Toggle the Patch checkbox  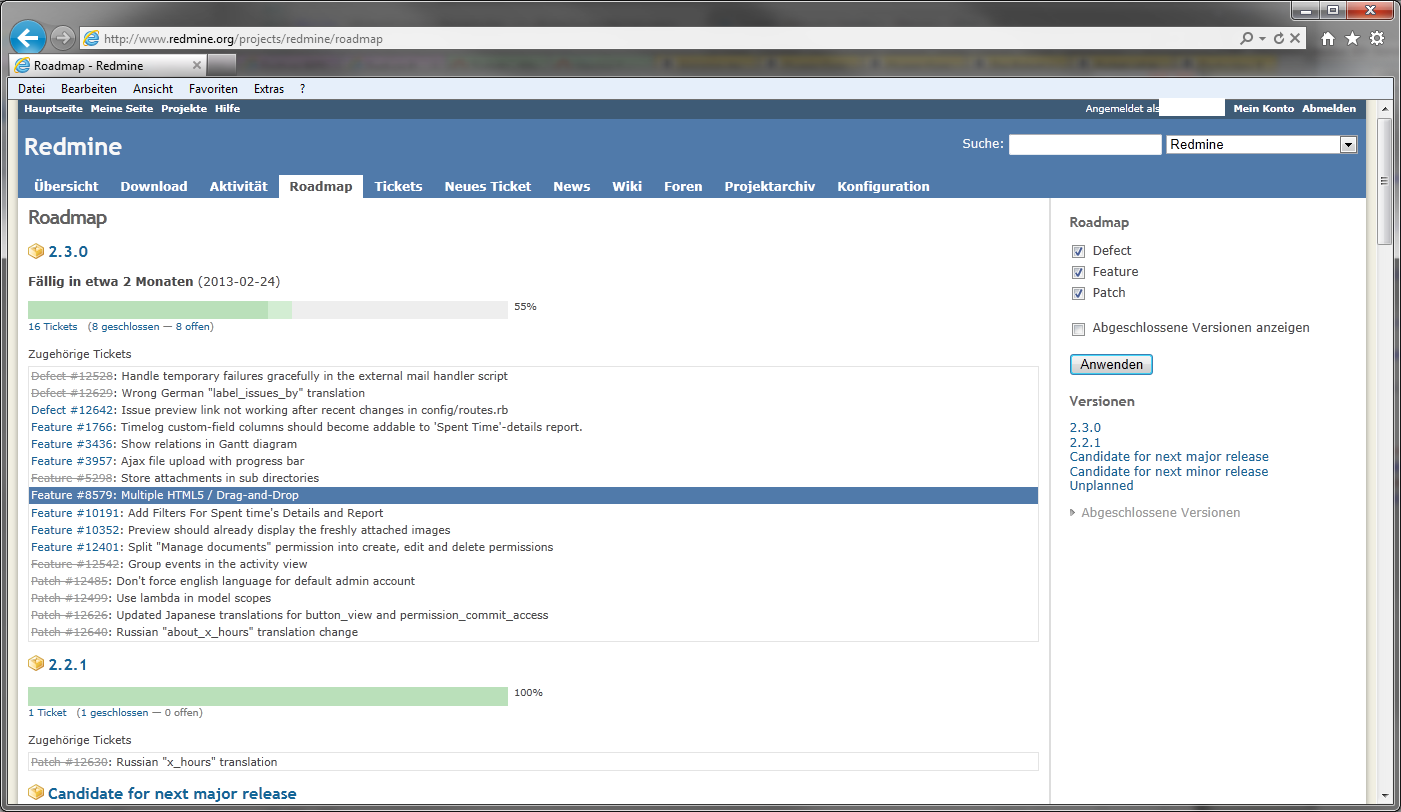tap(1078, 293)
